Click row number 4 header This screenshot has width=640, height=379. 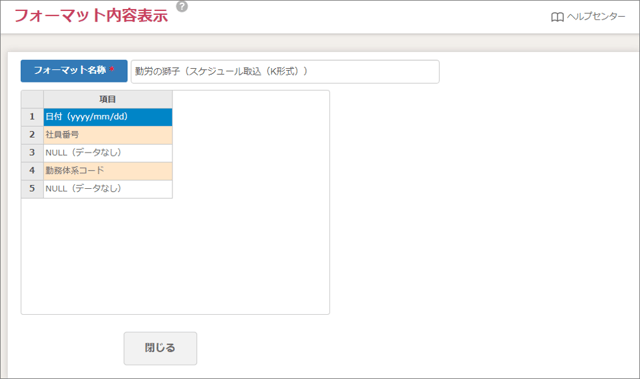[32, 171]
